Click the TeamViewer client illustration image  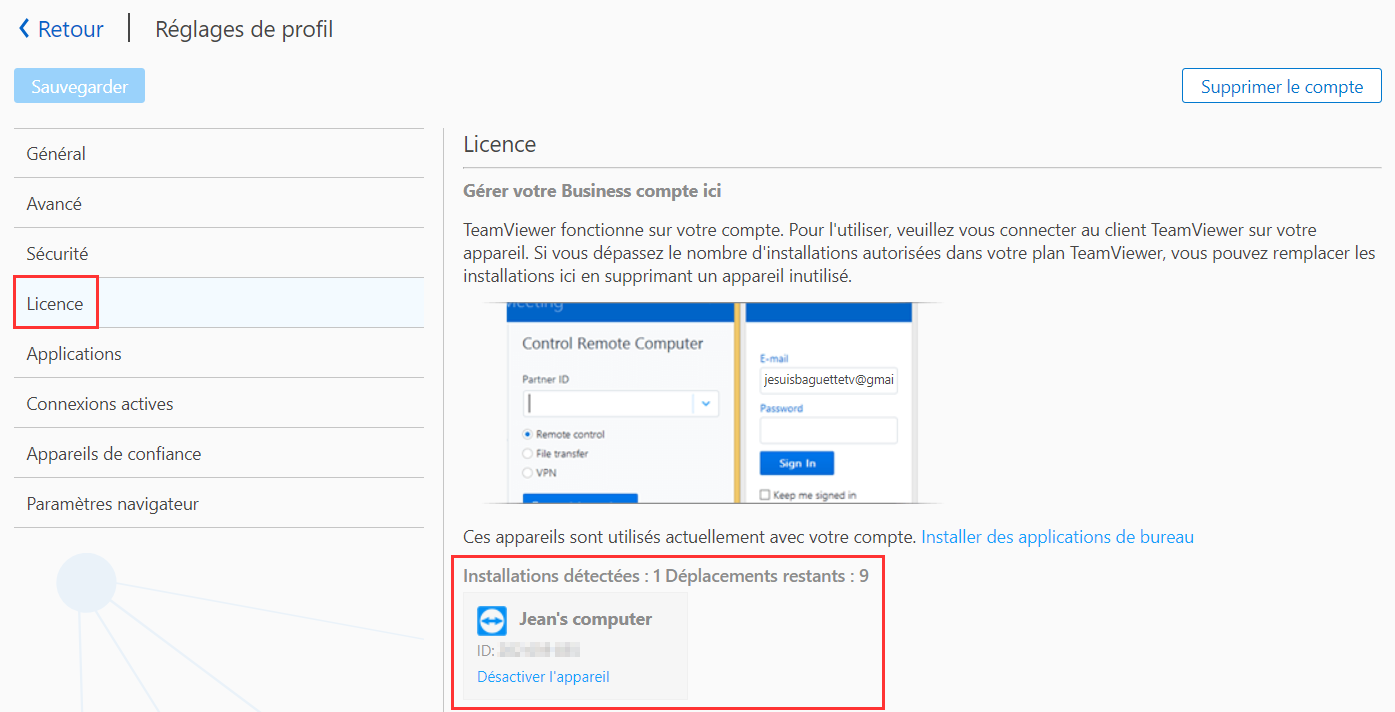point(713,402)
